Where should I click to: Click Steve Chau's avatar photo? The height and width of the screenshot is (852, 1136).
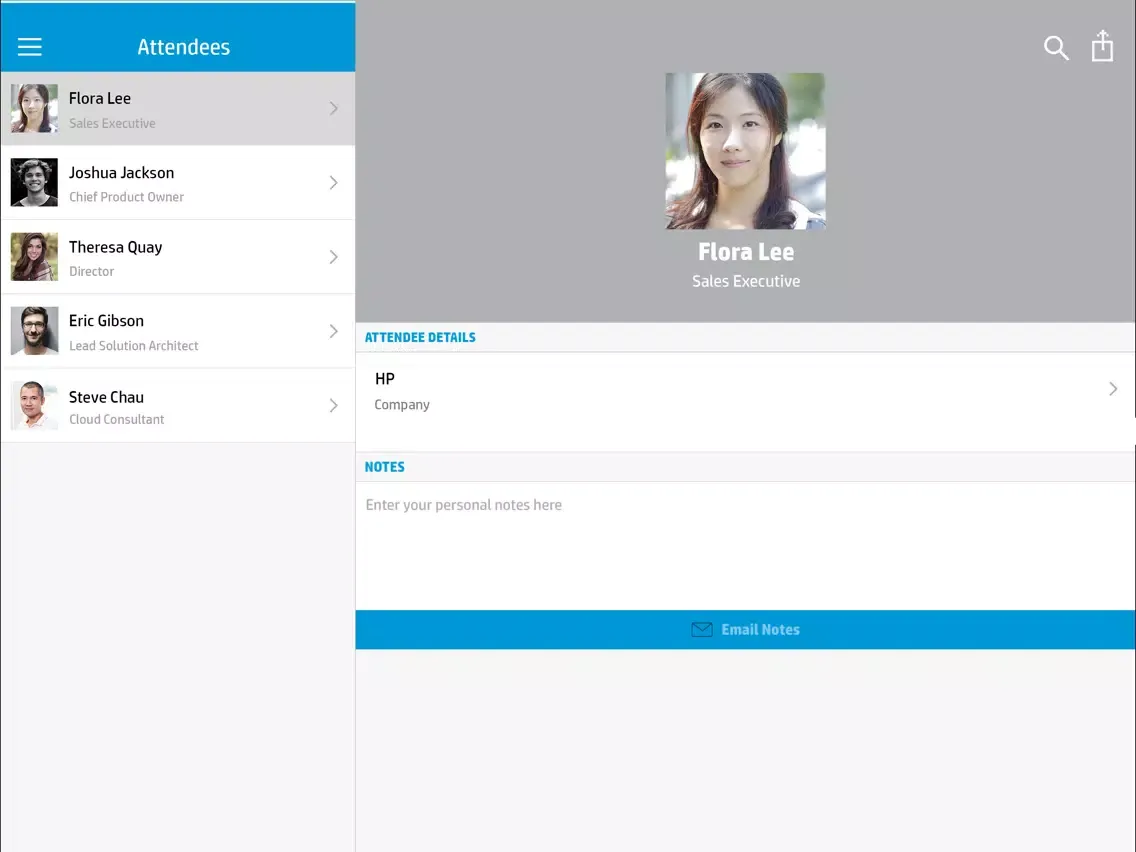[34, 405]
